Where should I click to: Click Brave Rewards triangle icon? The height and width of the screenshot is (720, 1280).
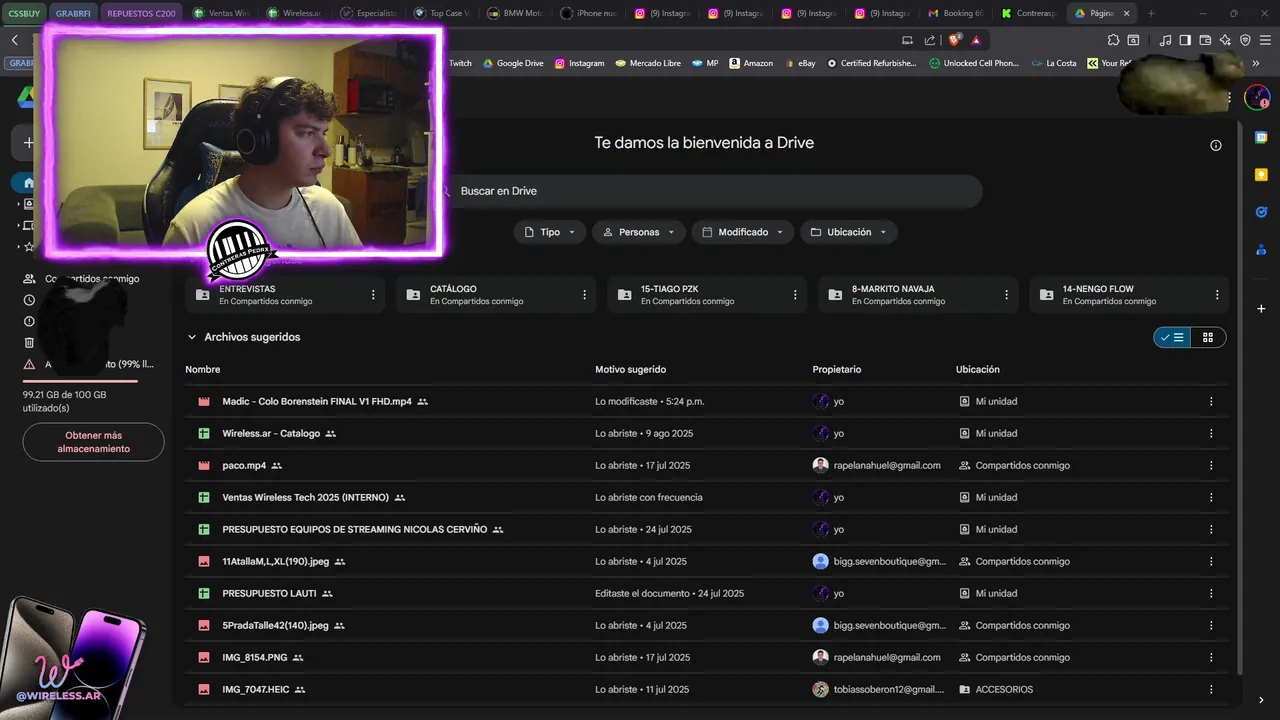(x=976, y=40)
